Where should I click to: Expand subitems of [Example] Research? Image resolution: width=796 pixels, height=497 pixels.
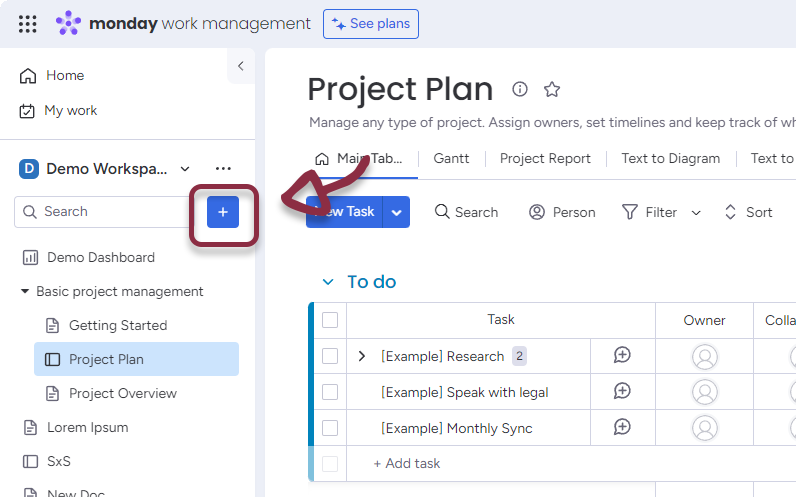[x=362, y=356]
